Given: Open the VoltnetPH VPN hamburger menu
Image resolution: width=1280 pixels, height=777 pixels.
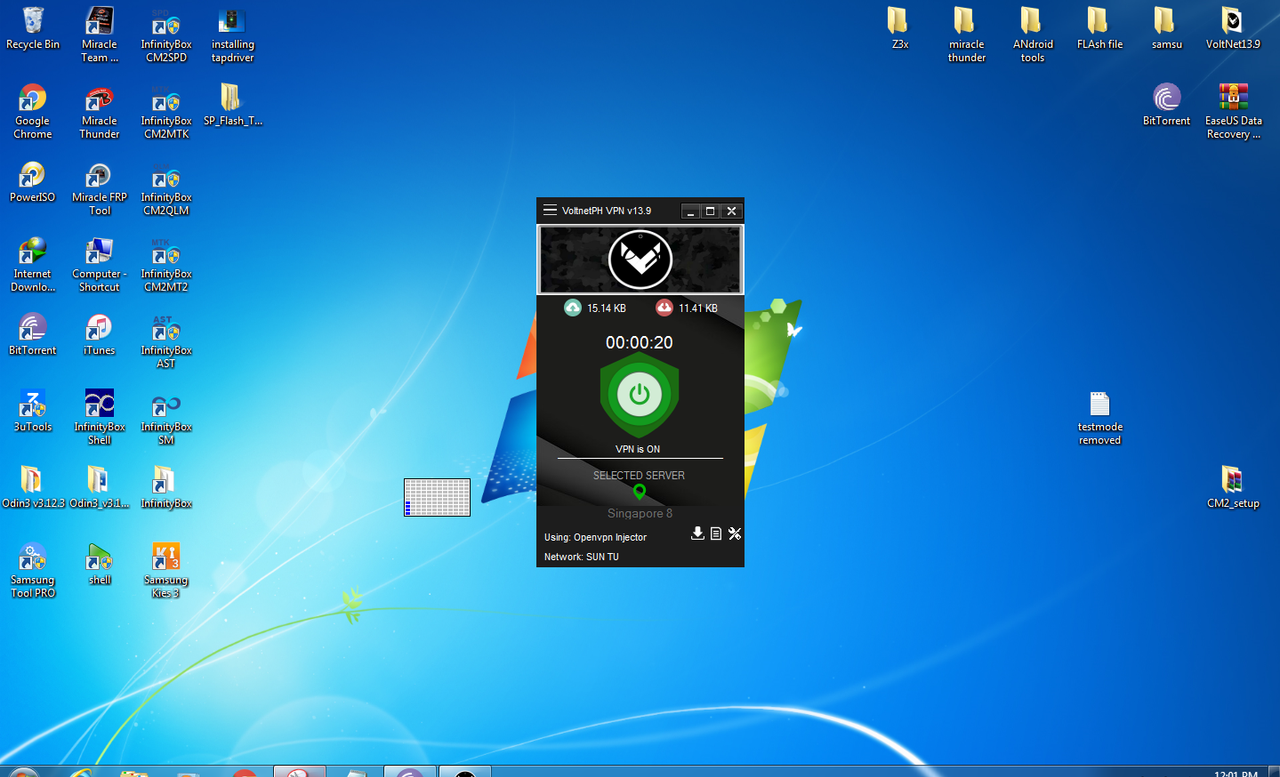Looking at the screenshot, I should [549, 211].
